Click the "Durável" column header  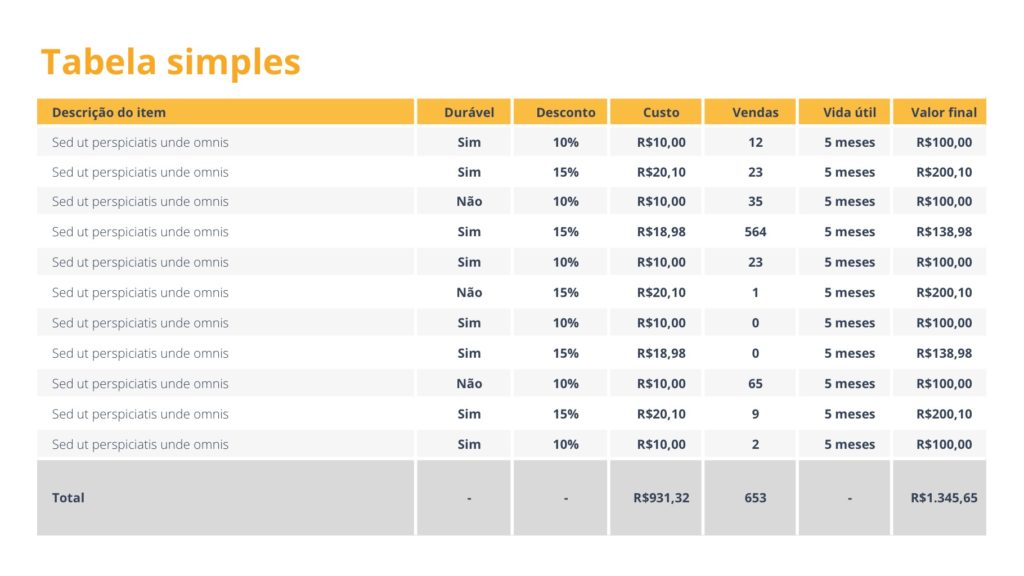point(469,112)
